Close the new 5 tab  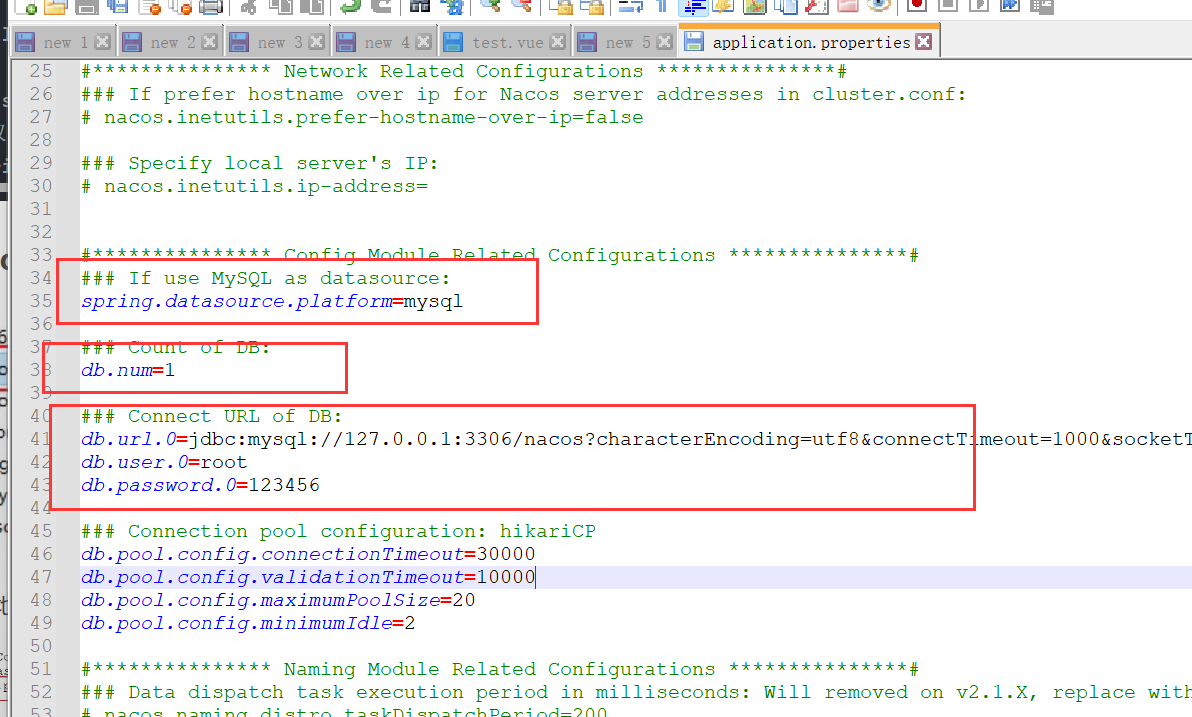pyautogui.click(x=664, y=42)
